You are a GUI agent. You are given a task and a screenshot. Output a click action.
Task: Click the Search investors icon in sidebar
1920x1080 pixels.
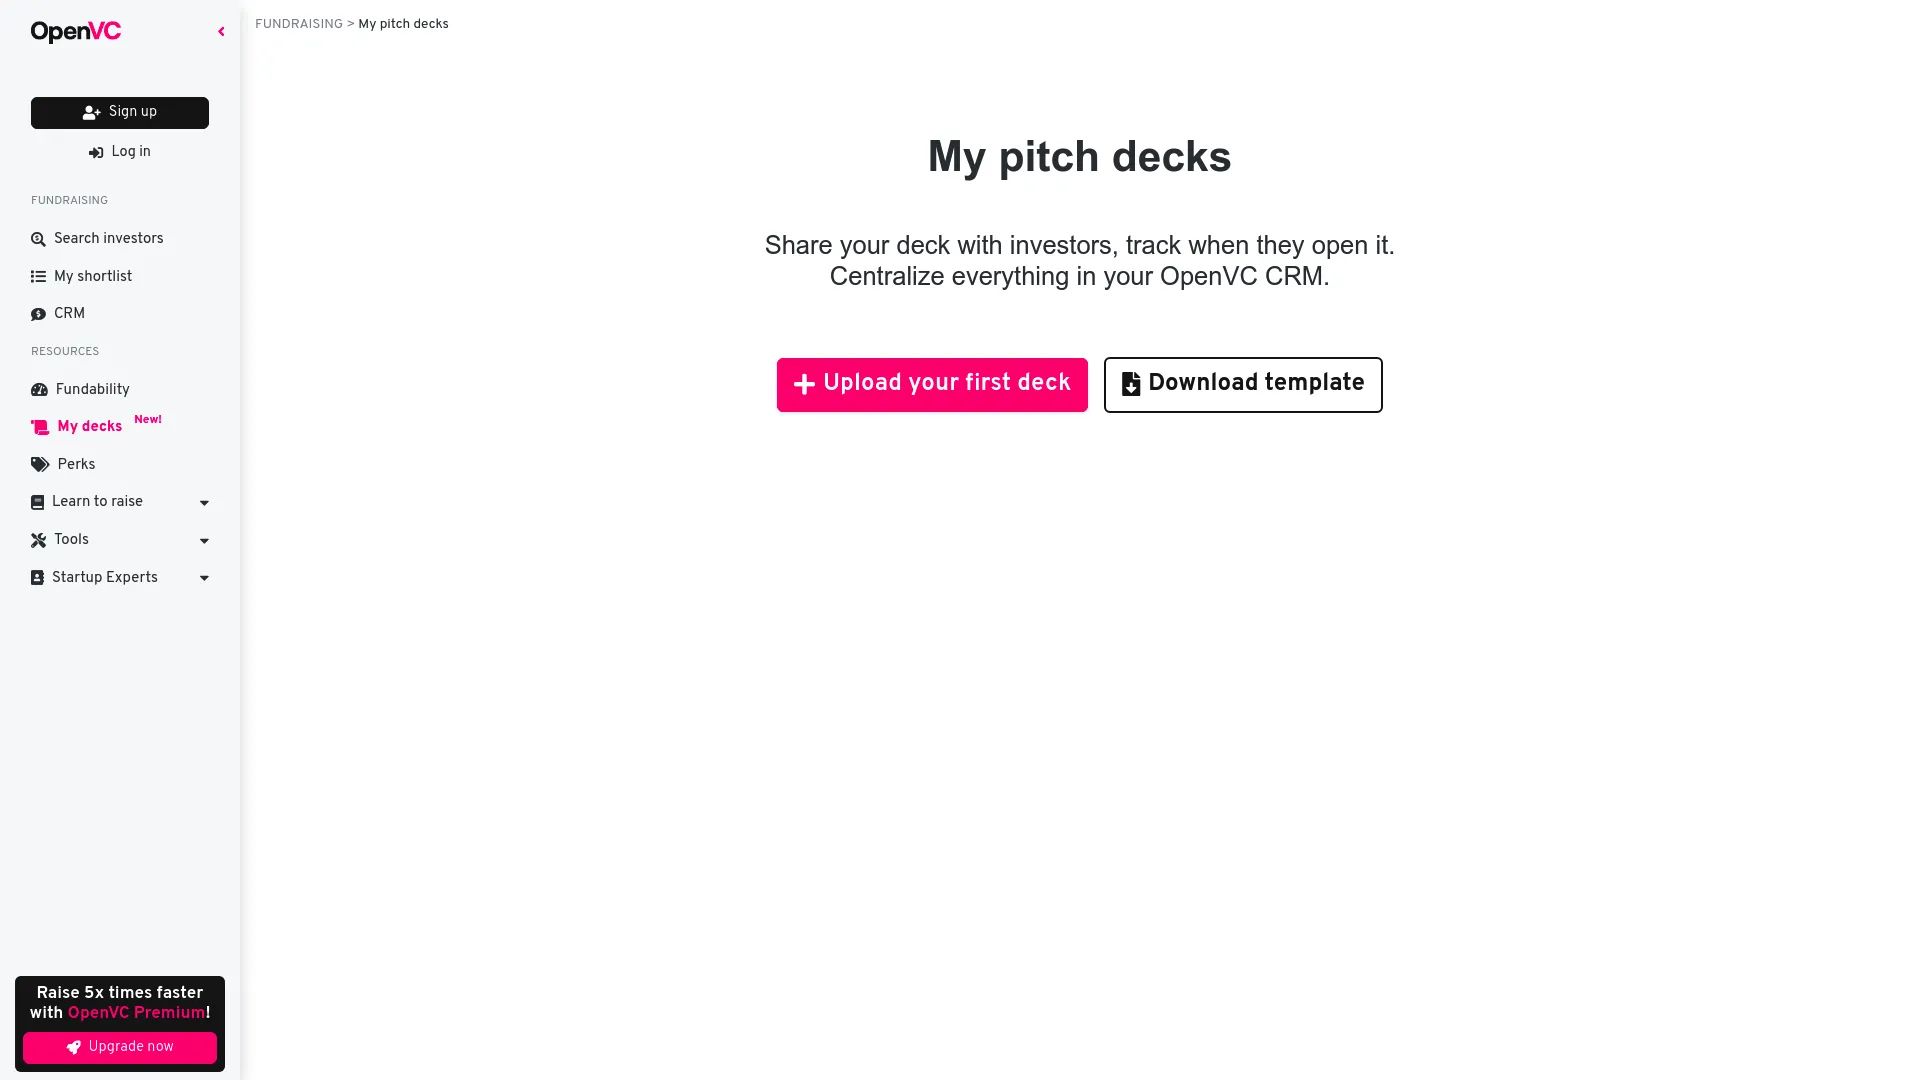tap(40, 237)
